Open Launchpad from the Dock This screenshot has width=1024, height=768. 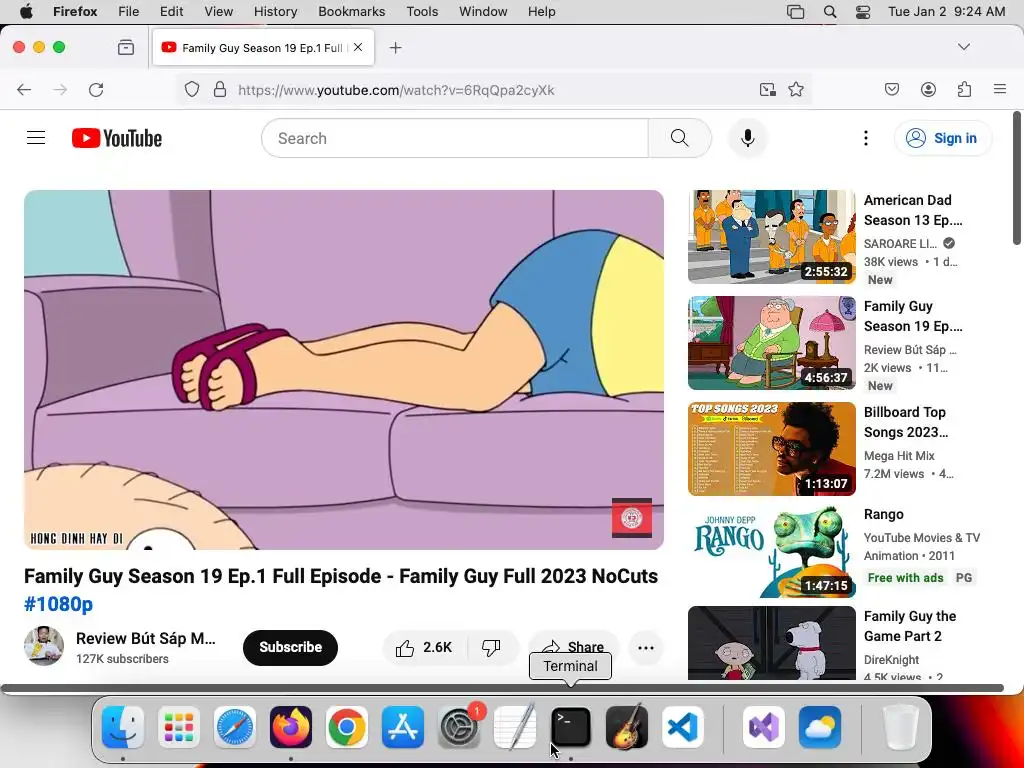(x=179, y=727)
